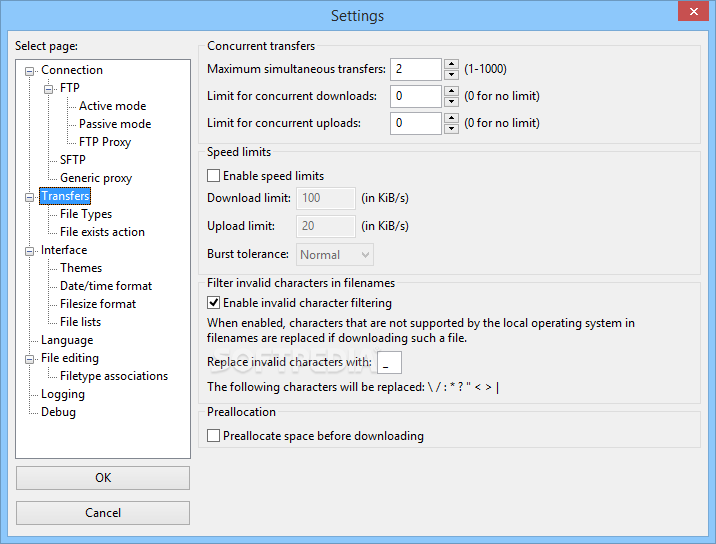Select the Connection page

point(72,70)
